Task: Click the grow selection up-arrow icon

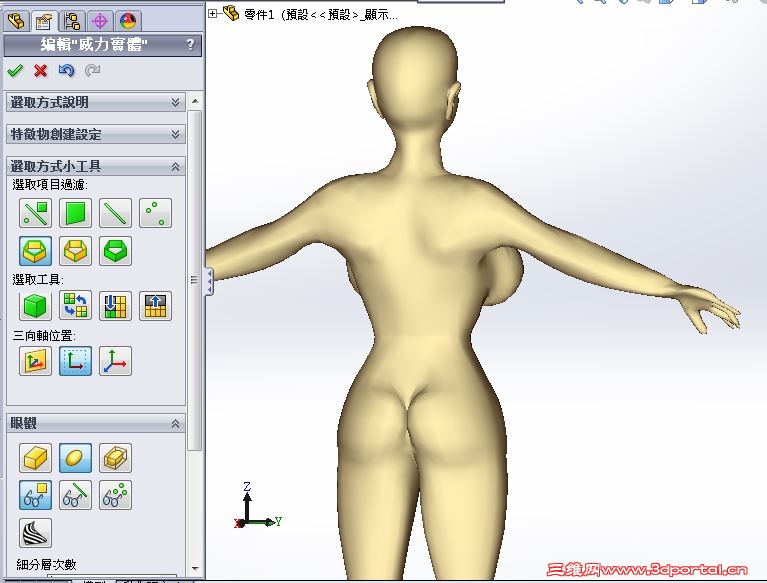Action: pos(156,306)
